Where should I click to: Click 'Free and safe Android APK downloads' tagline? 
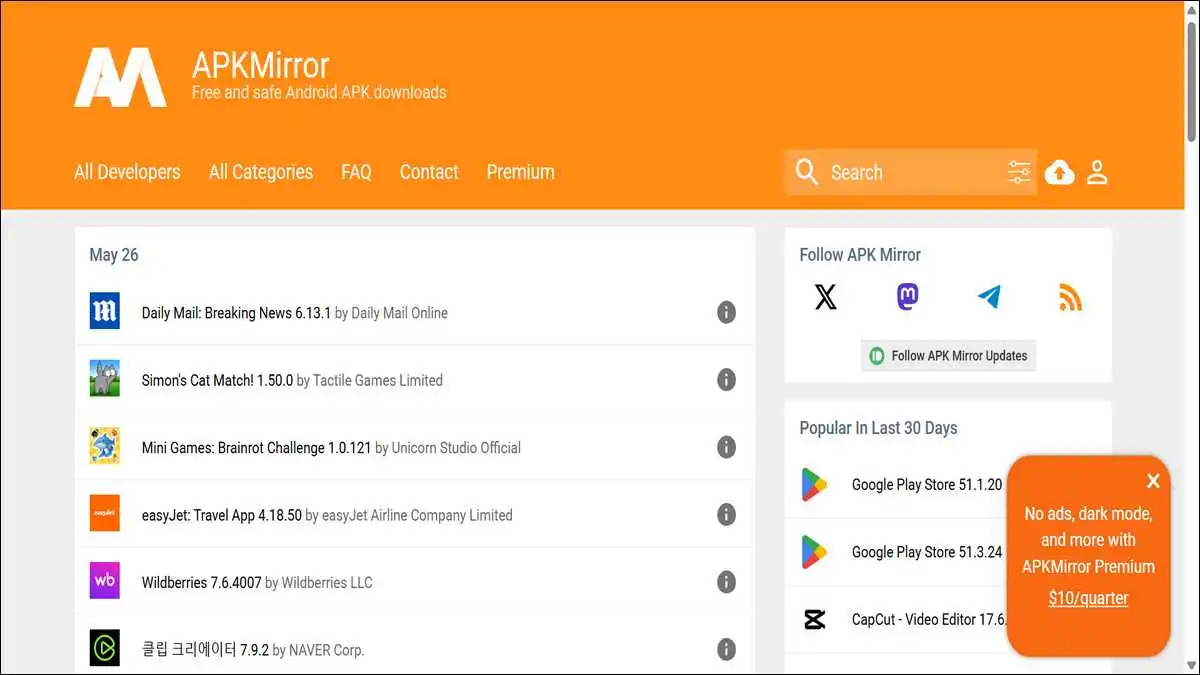(x=319, y=92)
